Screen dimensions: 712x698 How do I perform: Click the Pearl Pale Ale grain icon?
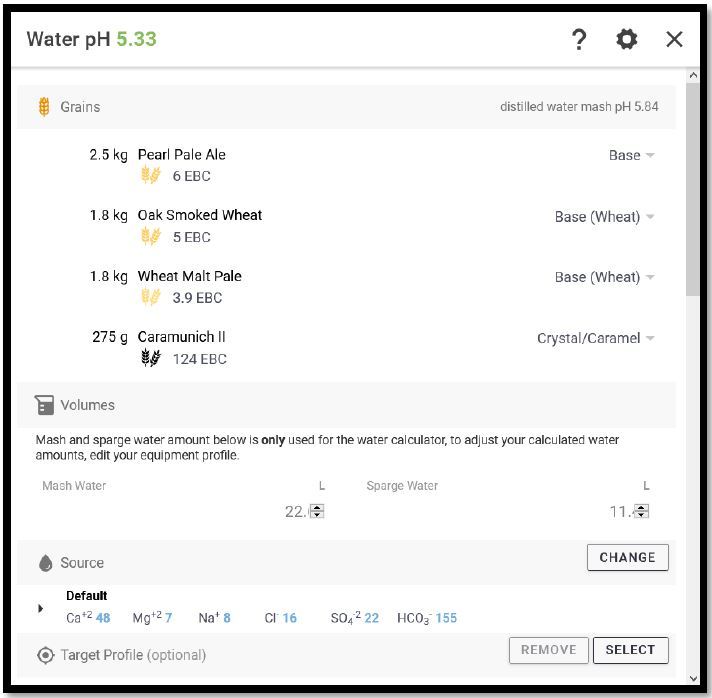(x=151, y=175)
